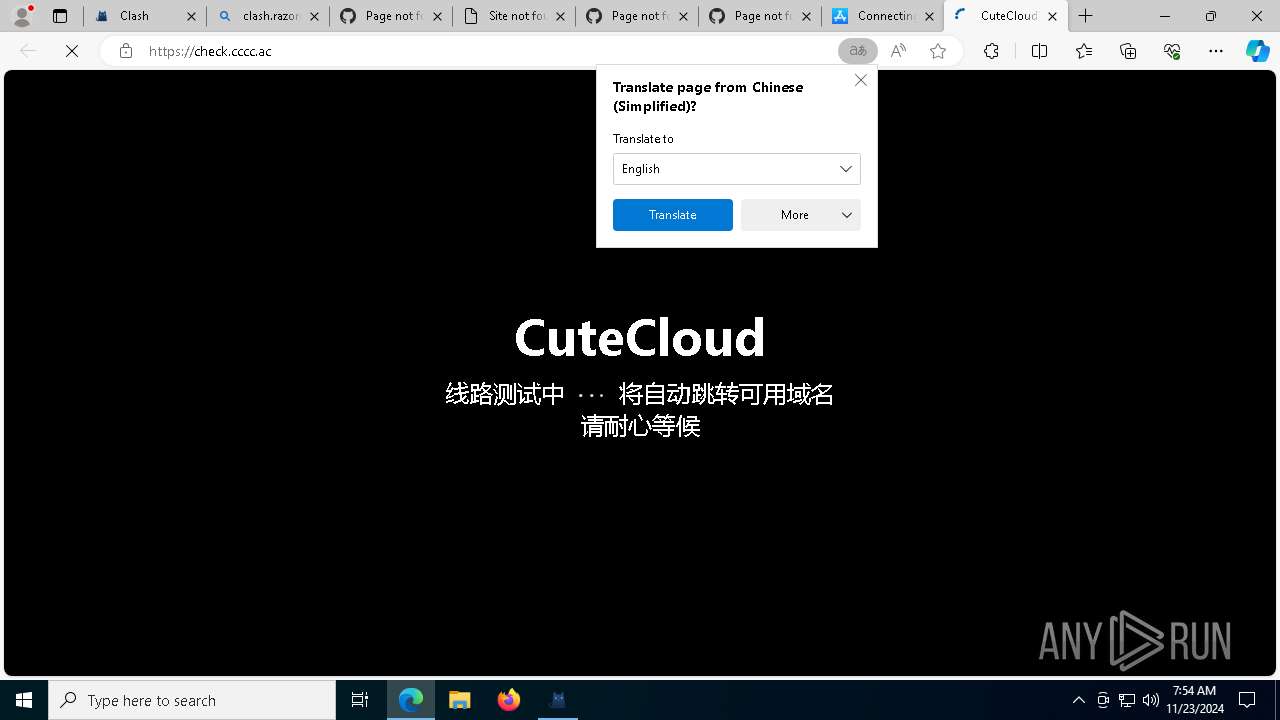Open Task View on taskbar

(360, 700)
